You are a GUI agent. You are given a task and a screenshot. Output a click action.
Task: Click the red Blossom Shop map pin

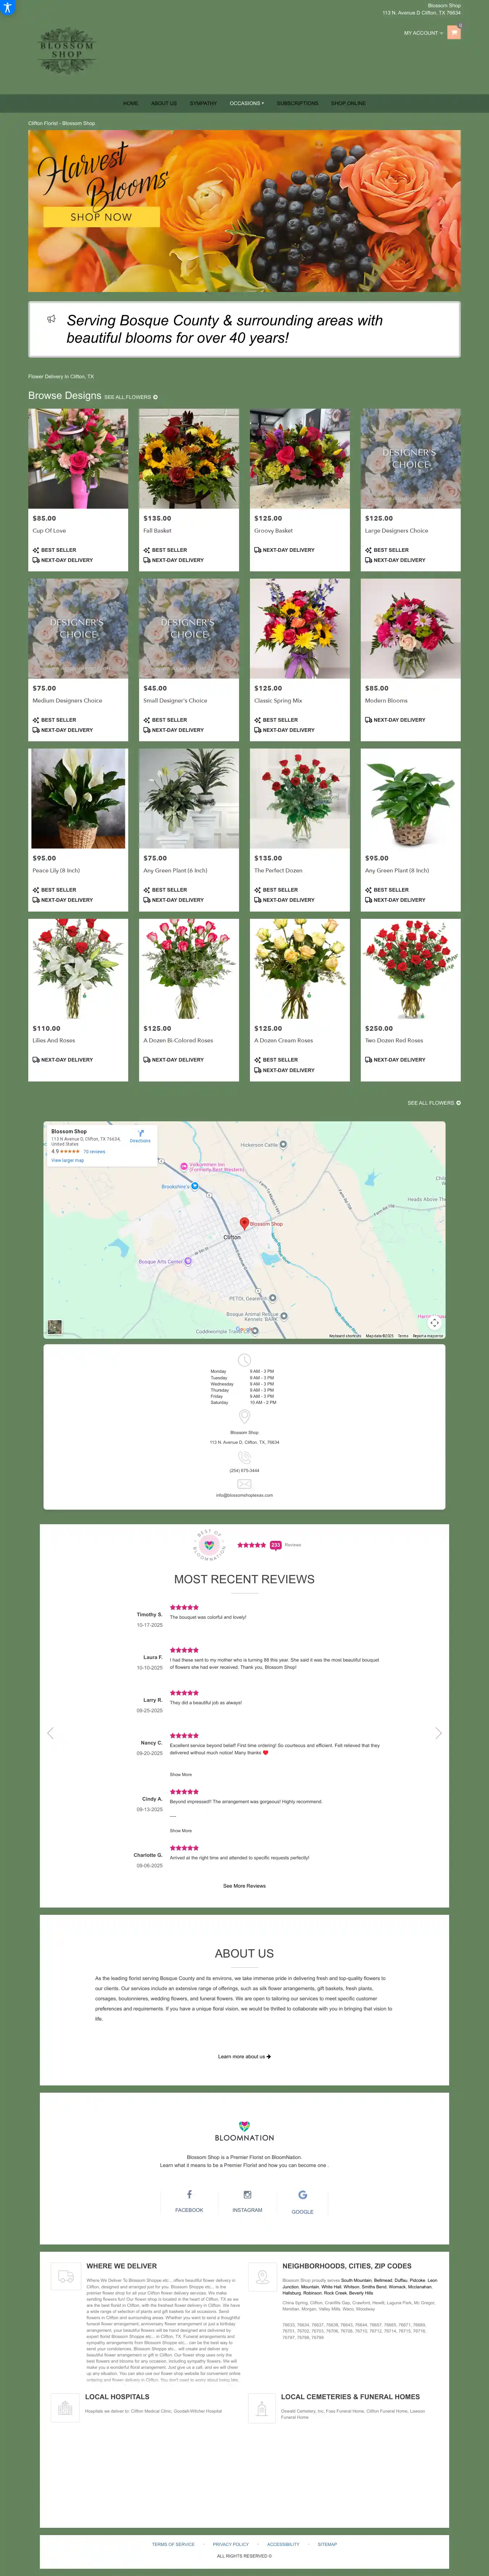click(244, 1222)
